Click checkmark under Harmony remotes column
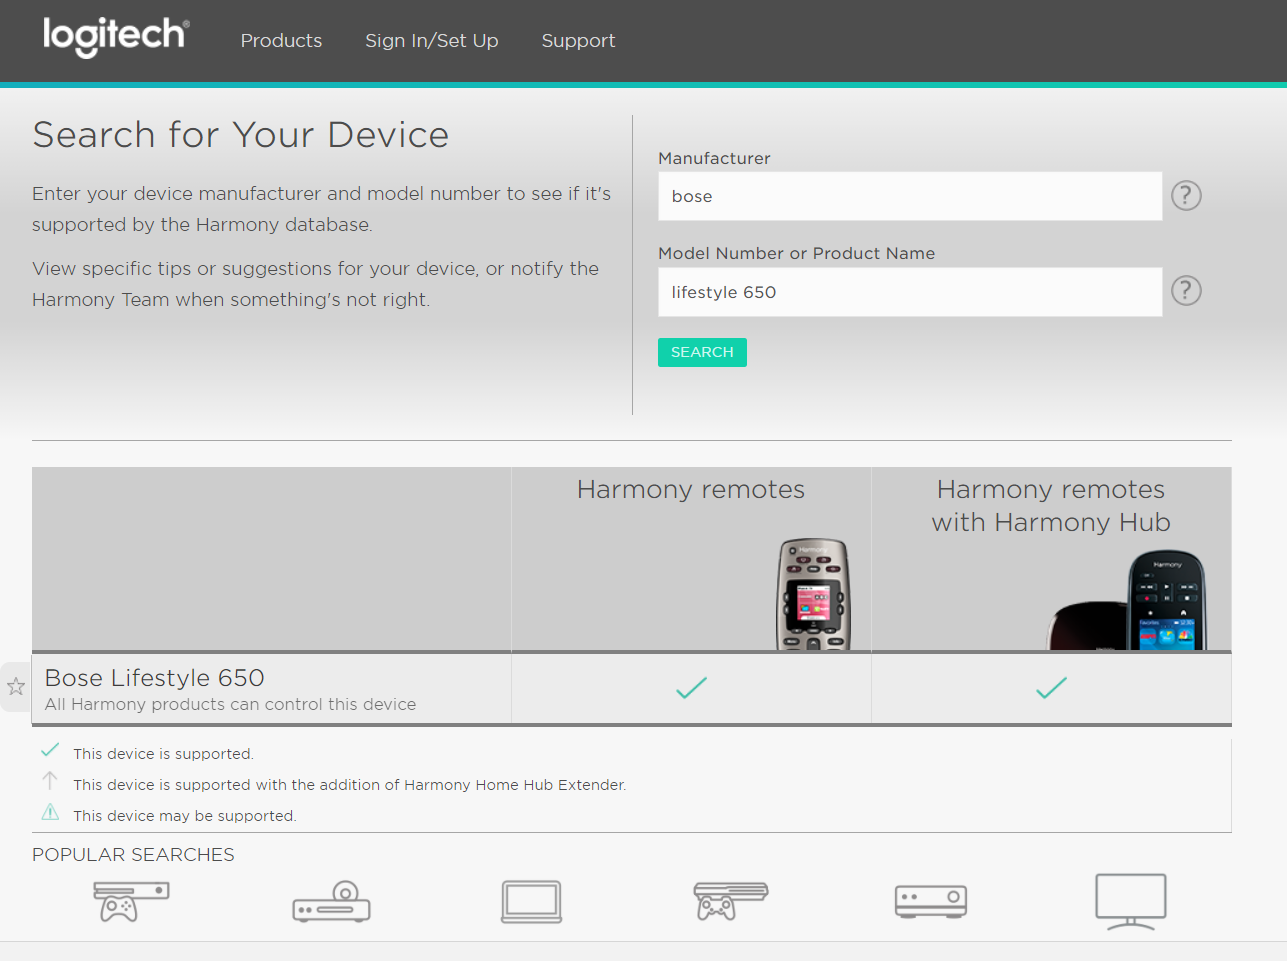 [691, 687]
